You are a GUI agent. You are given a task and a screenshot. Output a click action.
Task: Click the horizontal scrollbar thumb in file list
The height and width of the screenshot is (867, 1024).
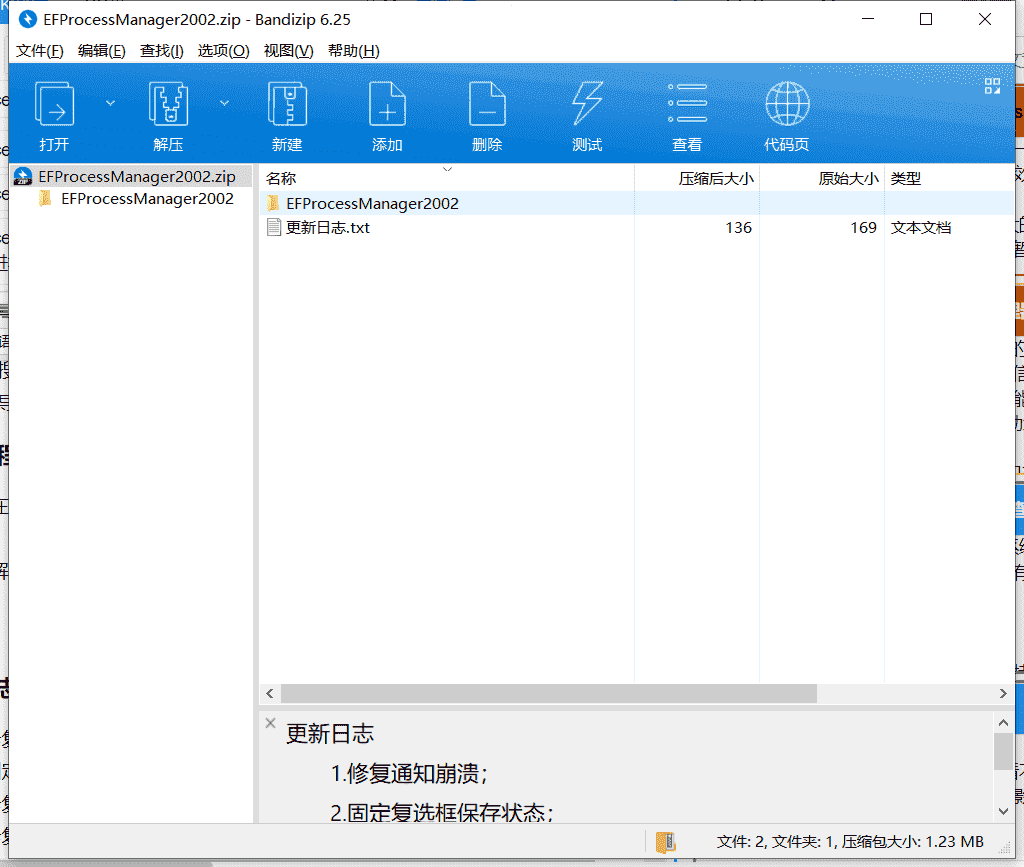coord(549,693)
